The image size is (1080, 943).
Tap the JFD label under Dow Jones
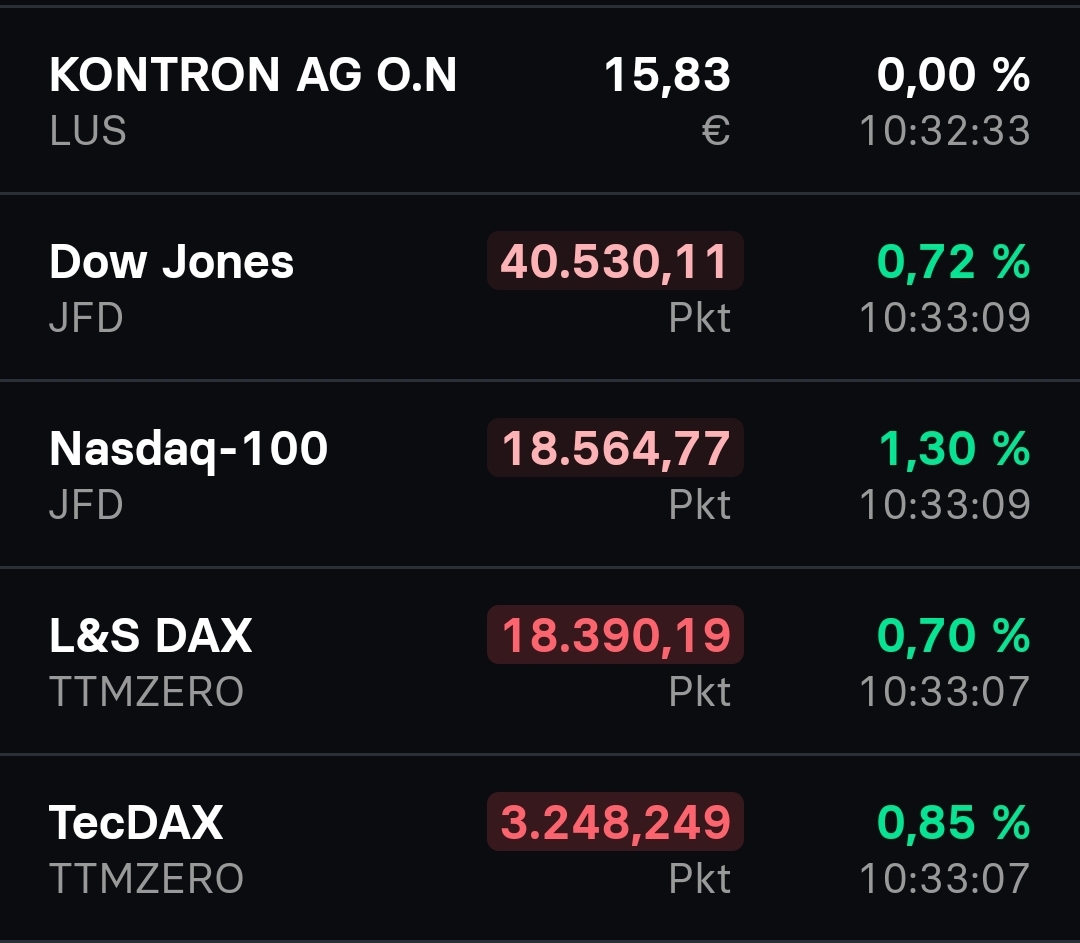[x=86, y=318]
